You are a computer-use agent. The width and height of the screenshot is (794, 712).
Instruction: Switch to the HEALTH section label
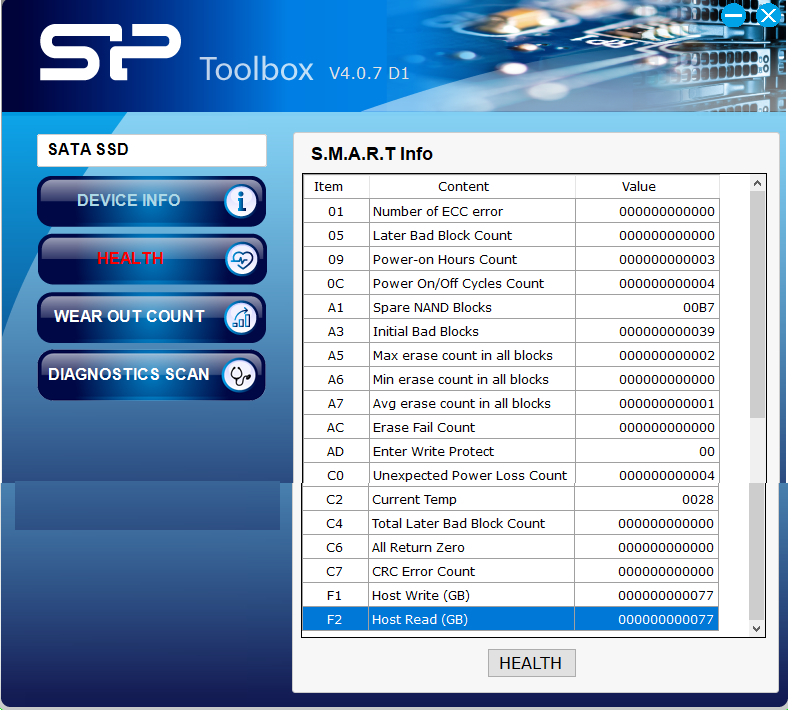tap(130, 258)
